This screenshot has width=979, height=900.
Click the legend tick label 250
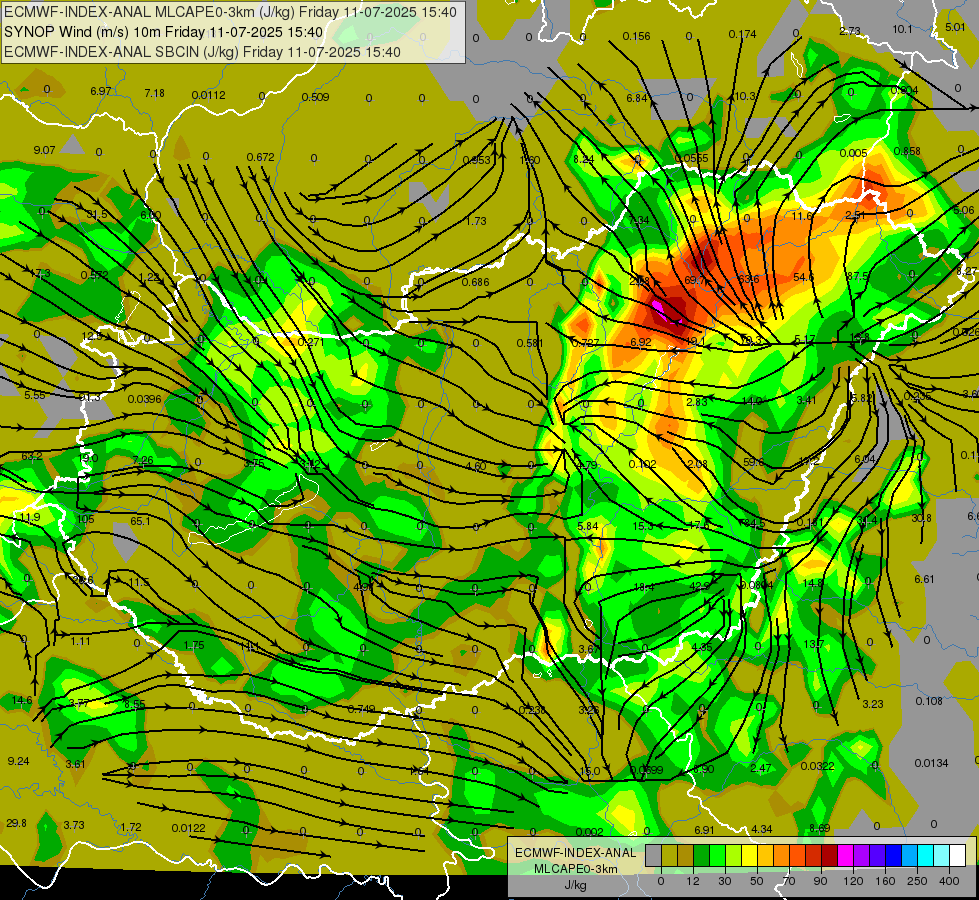(917, 881)
